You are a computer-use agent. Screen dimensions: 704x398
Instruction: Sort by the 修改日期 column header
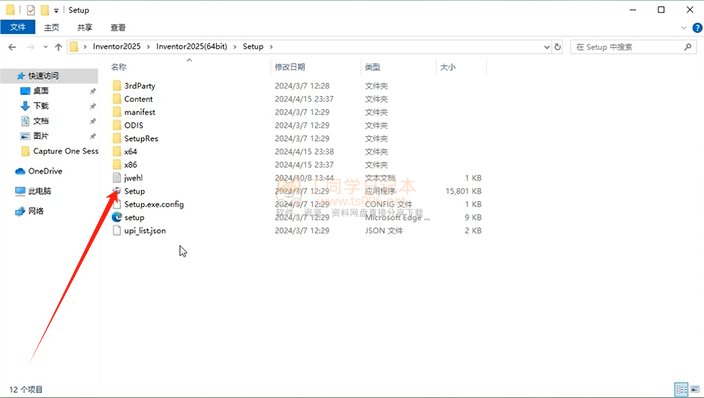click(290, 67)
